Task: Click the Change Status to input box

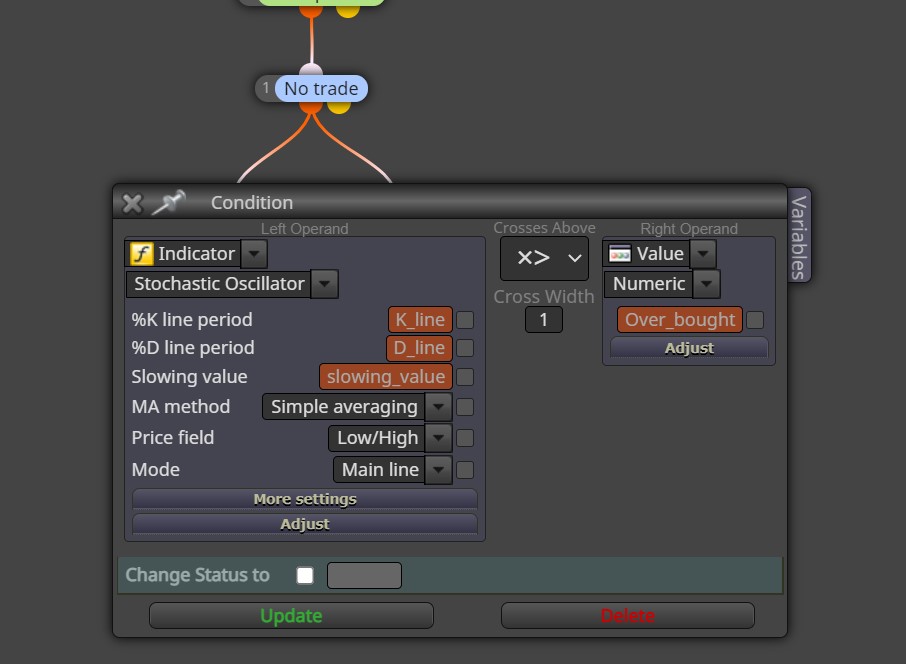Action: click(364, 576)
